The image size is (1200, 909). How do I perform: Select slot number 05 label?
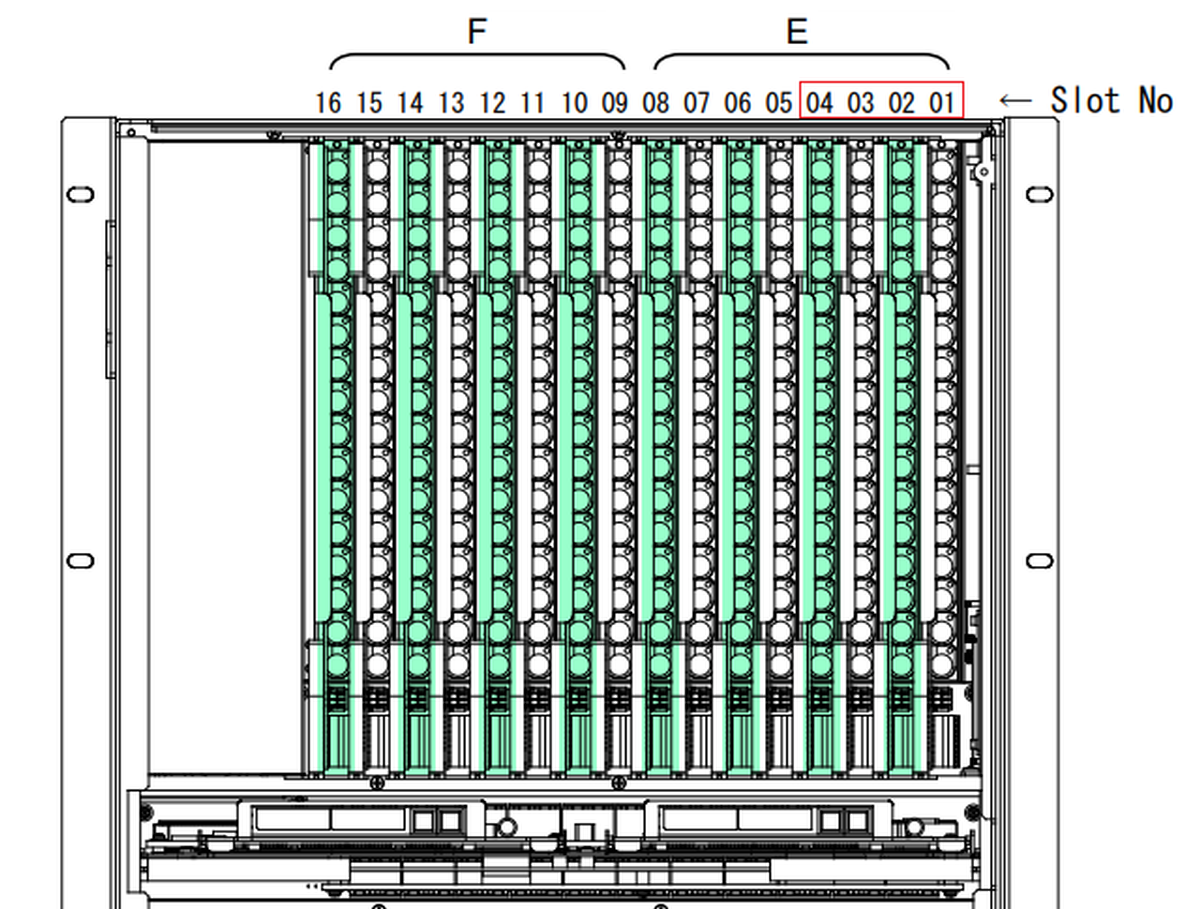[x=778, y=103]
